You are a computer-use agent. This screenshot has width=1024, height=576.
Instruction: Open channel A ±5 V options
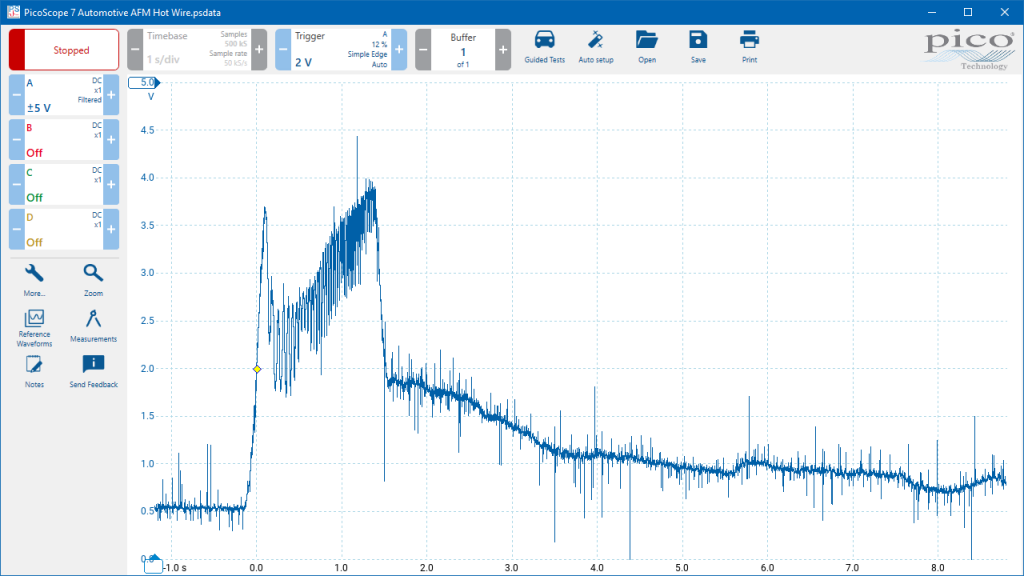pos(64,95)
